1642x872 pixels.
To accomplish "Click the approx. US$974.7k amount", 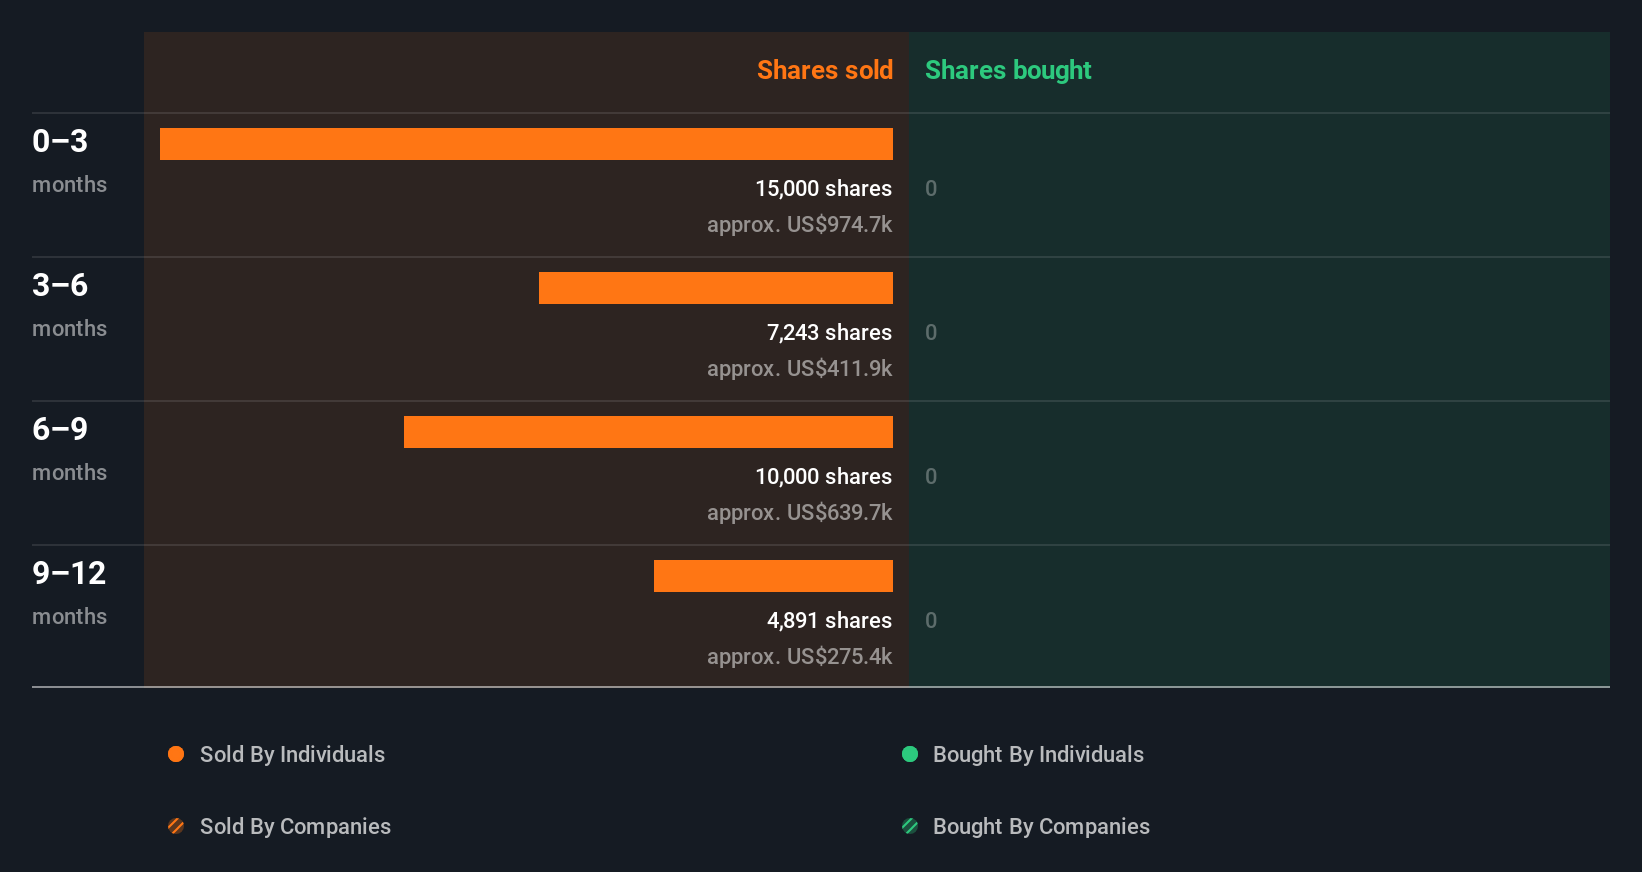I will click(799, 224).
